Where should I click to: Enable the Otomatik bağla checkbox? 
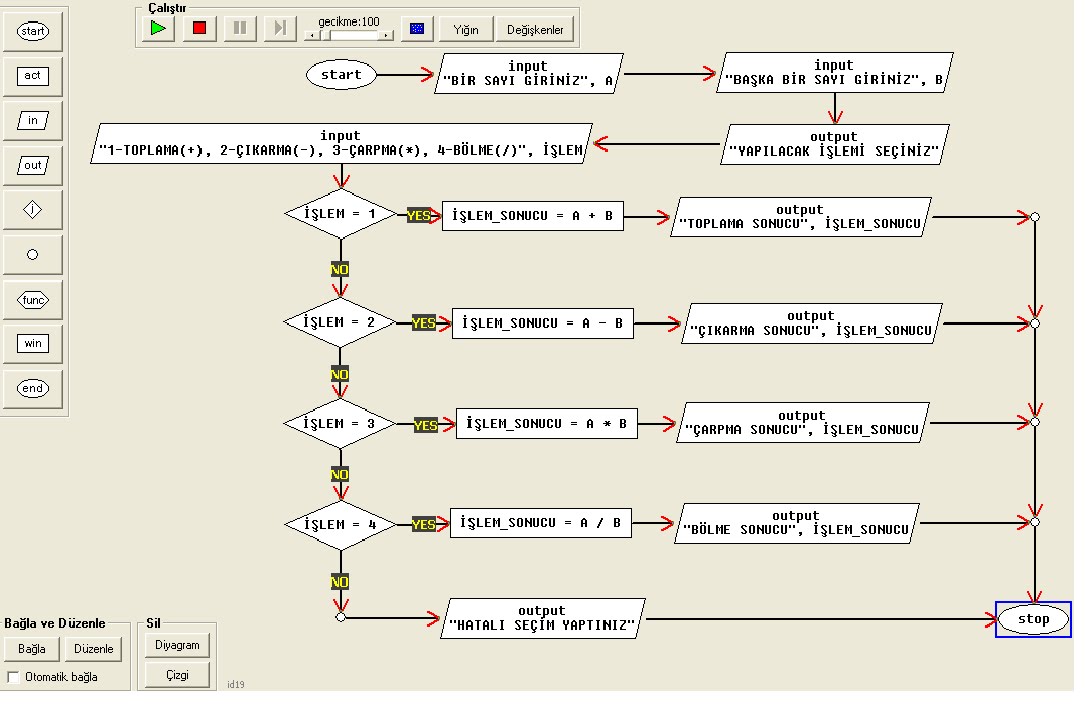(x=12, y=677)
